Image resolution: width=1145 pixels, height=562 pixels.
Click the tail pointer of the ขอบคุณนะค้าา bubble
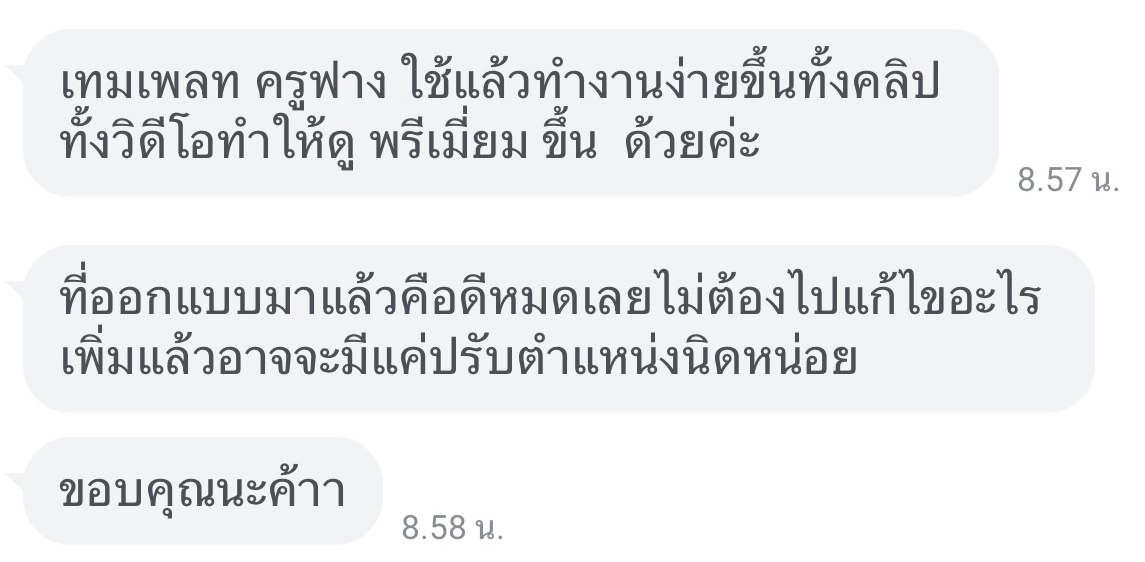click(15, 482)
